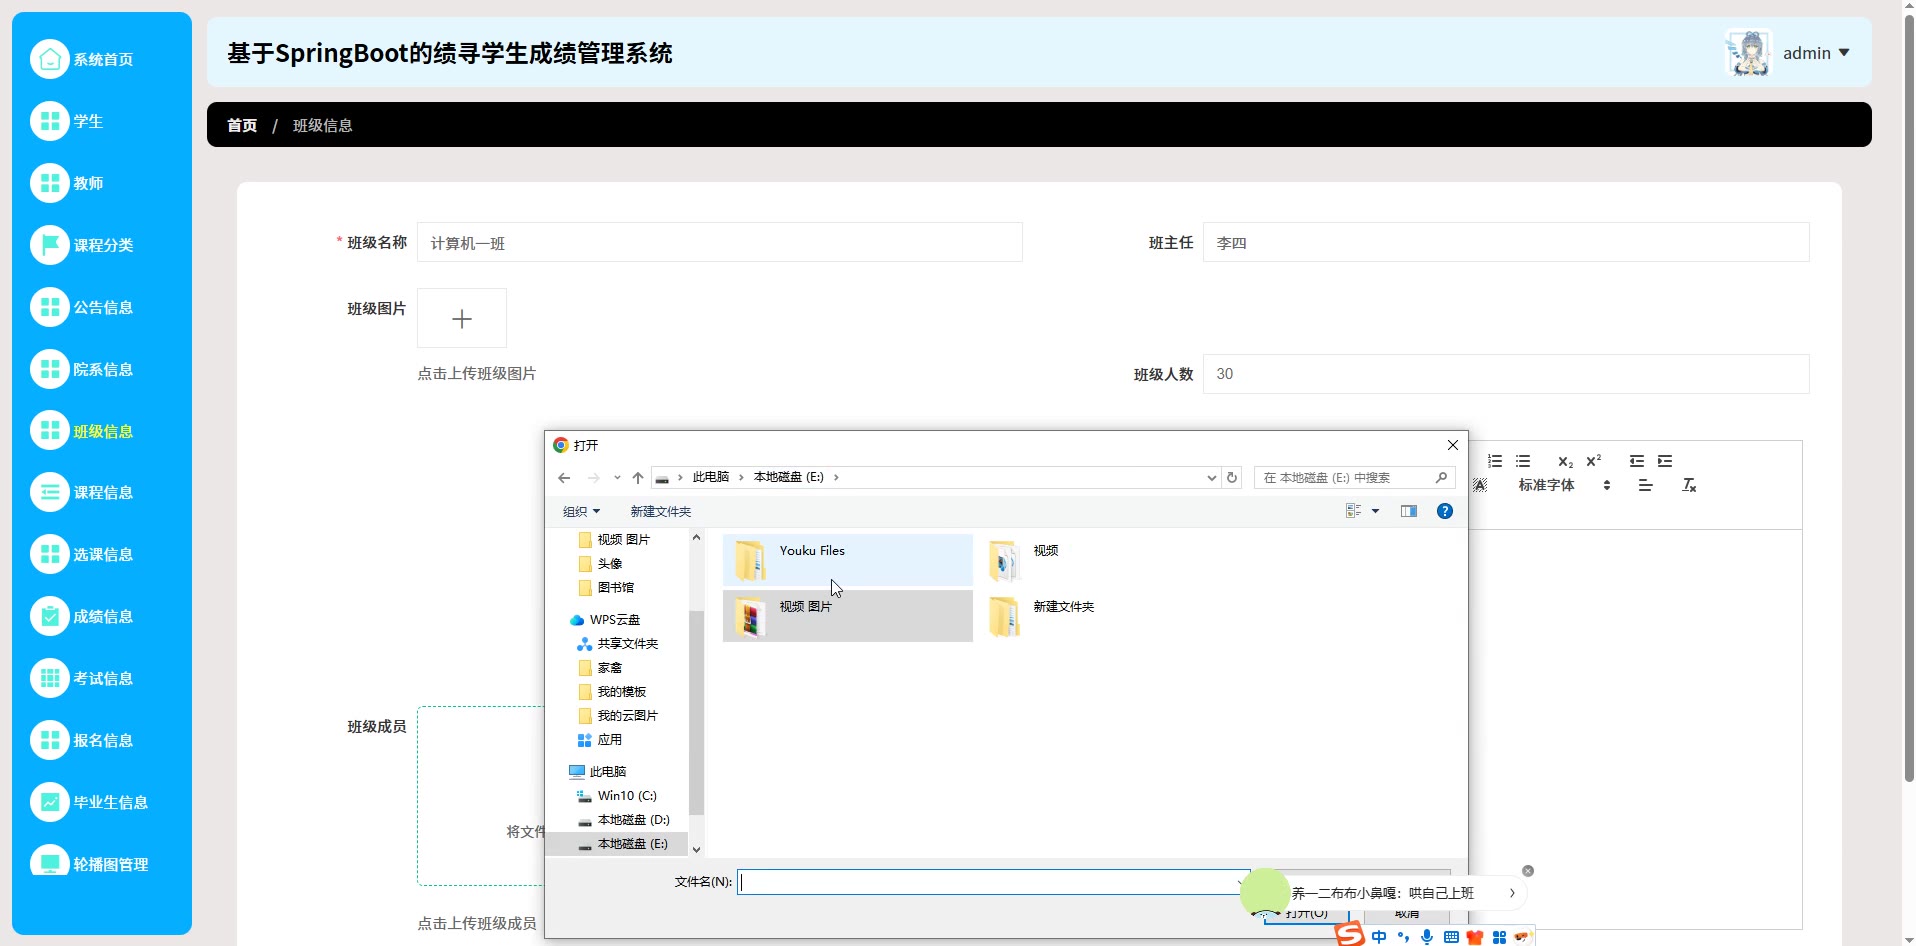Toggle Sogou punctuation mode
Viewport: 1916px width, 946px height.
[x=1403, y=937]
